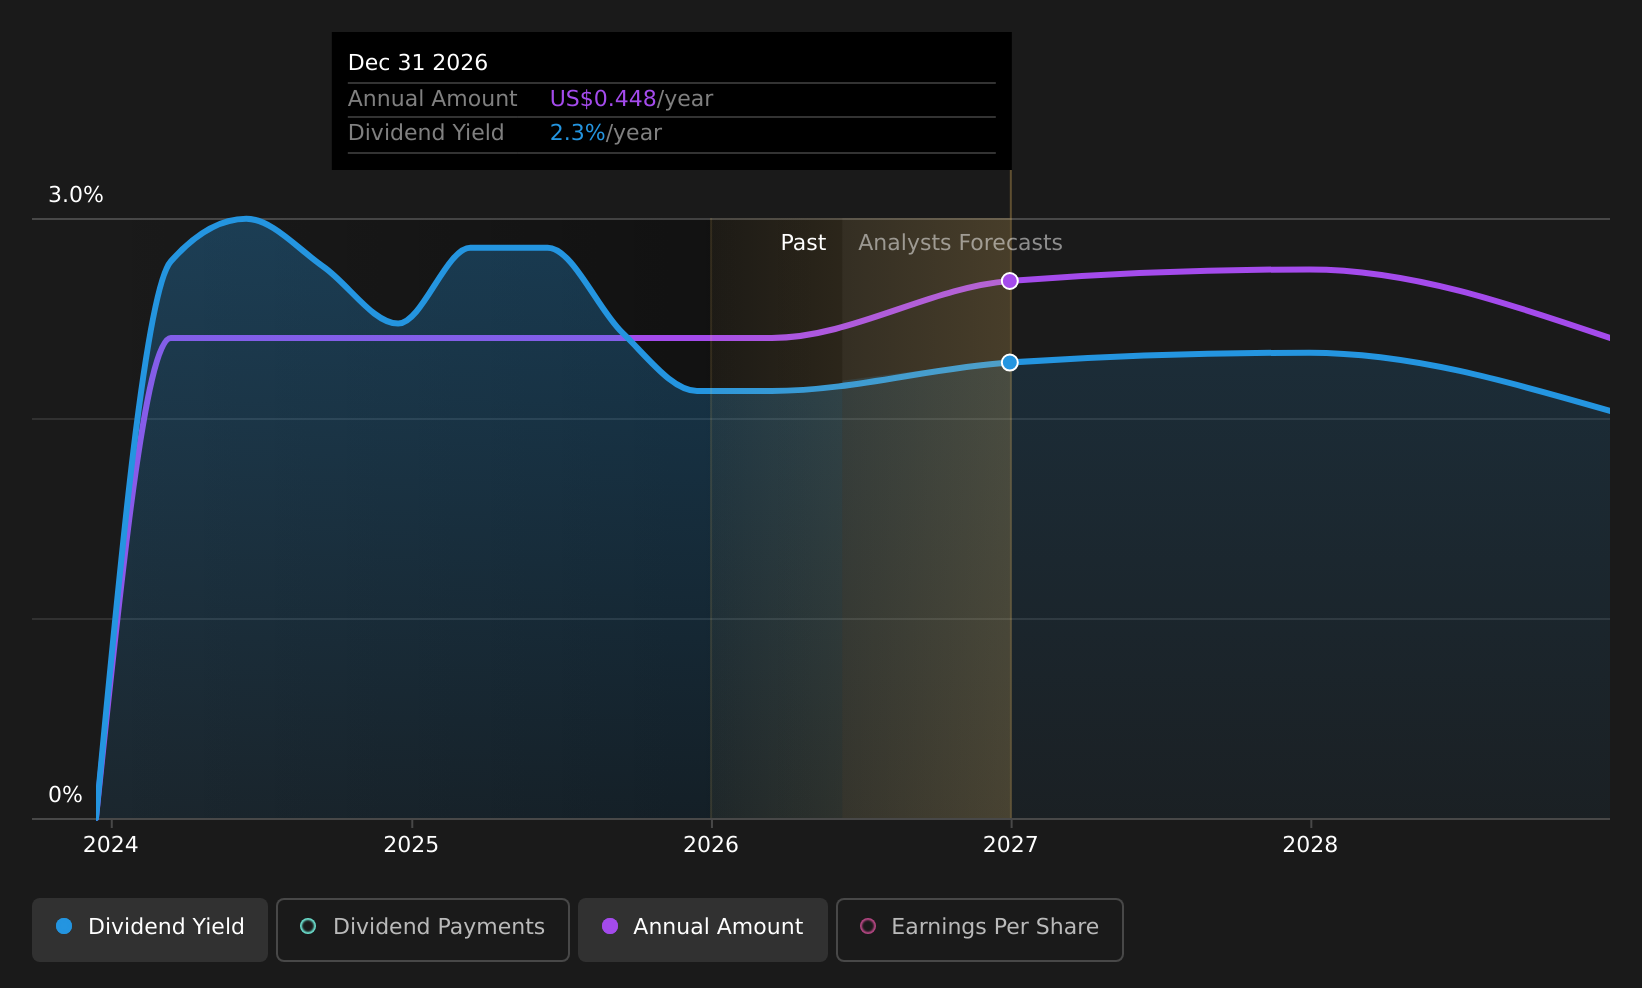Click the US$0.448/year tooltip value
The height and width of the screenshot is (988, 1642).
631,99
